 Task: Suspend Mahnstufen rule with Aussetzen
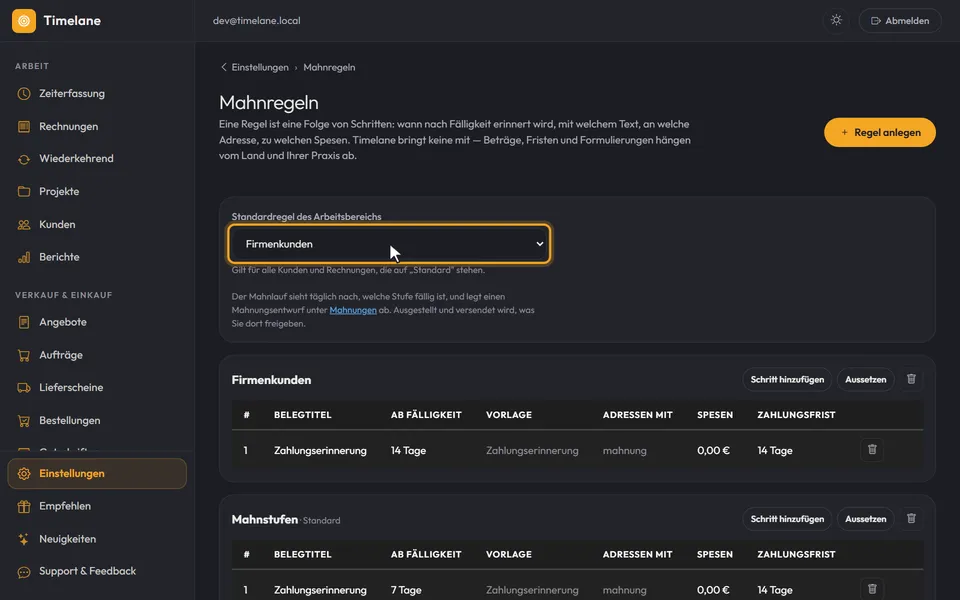click(866, 519)
